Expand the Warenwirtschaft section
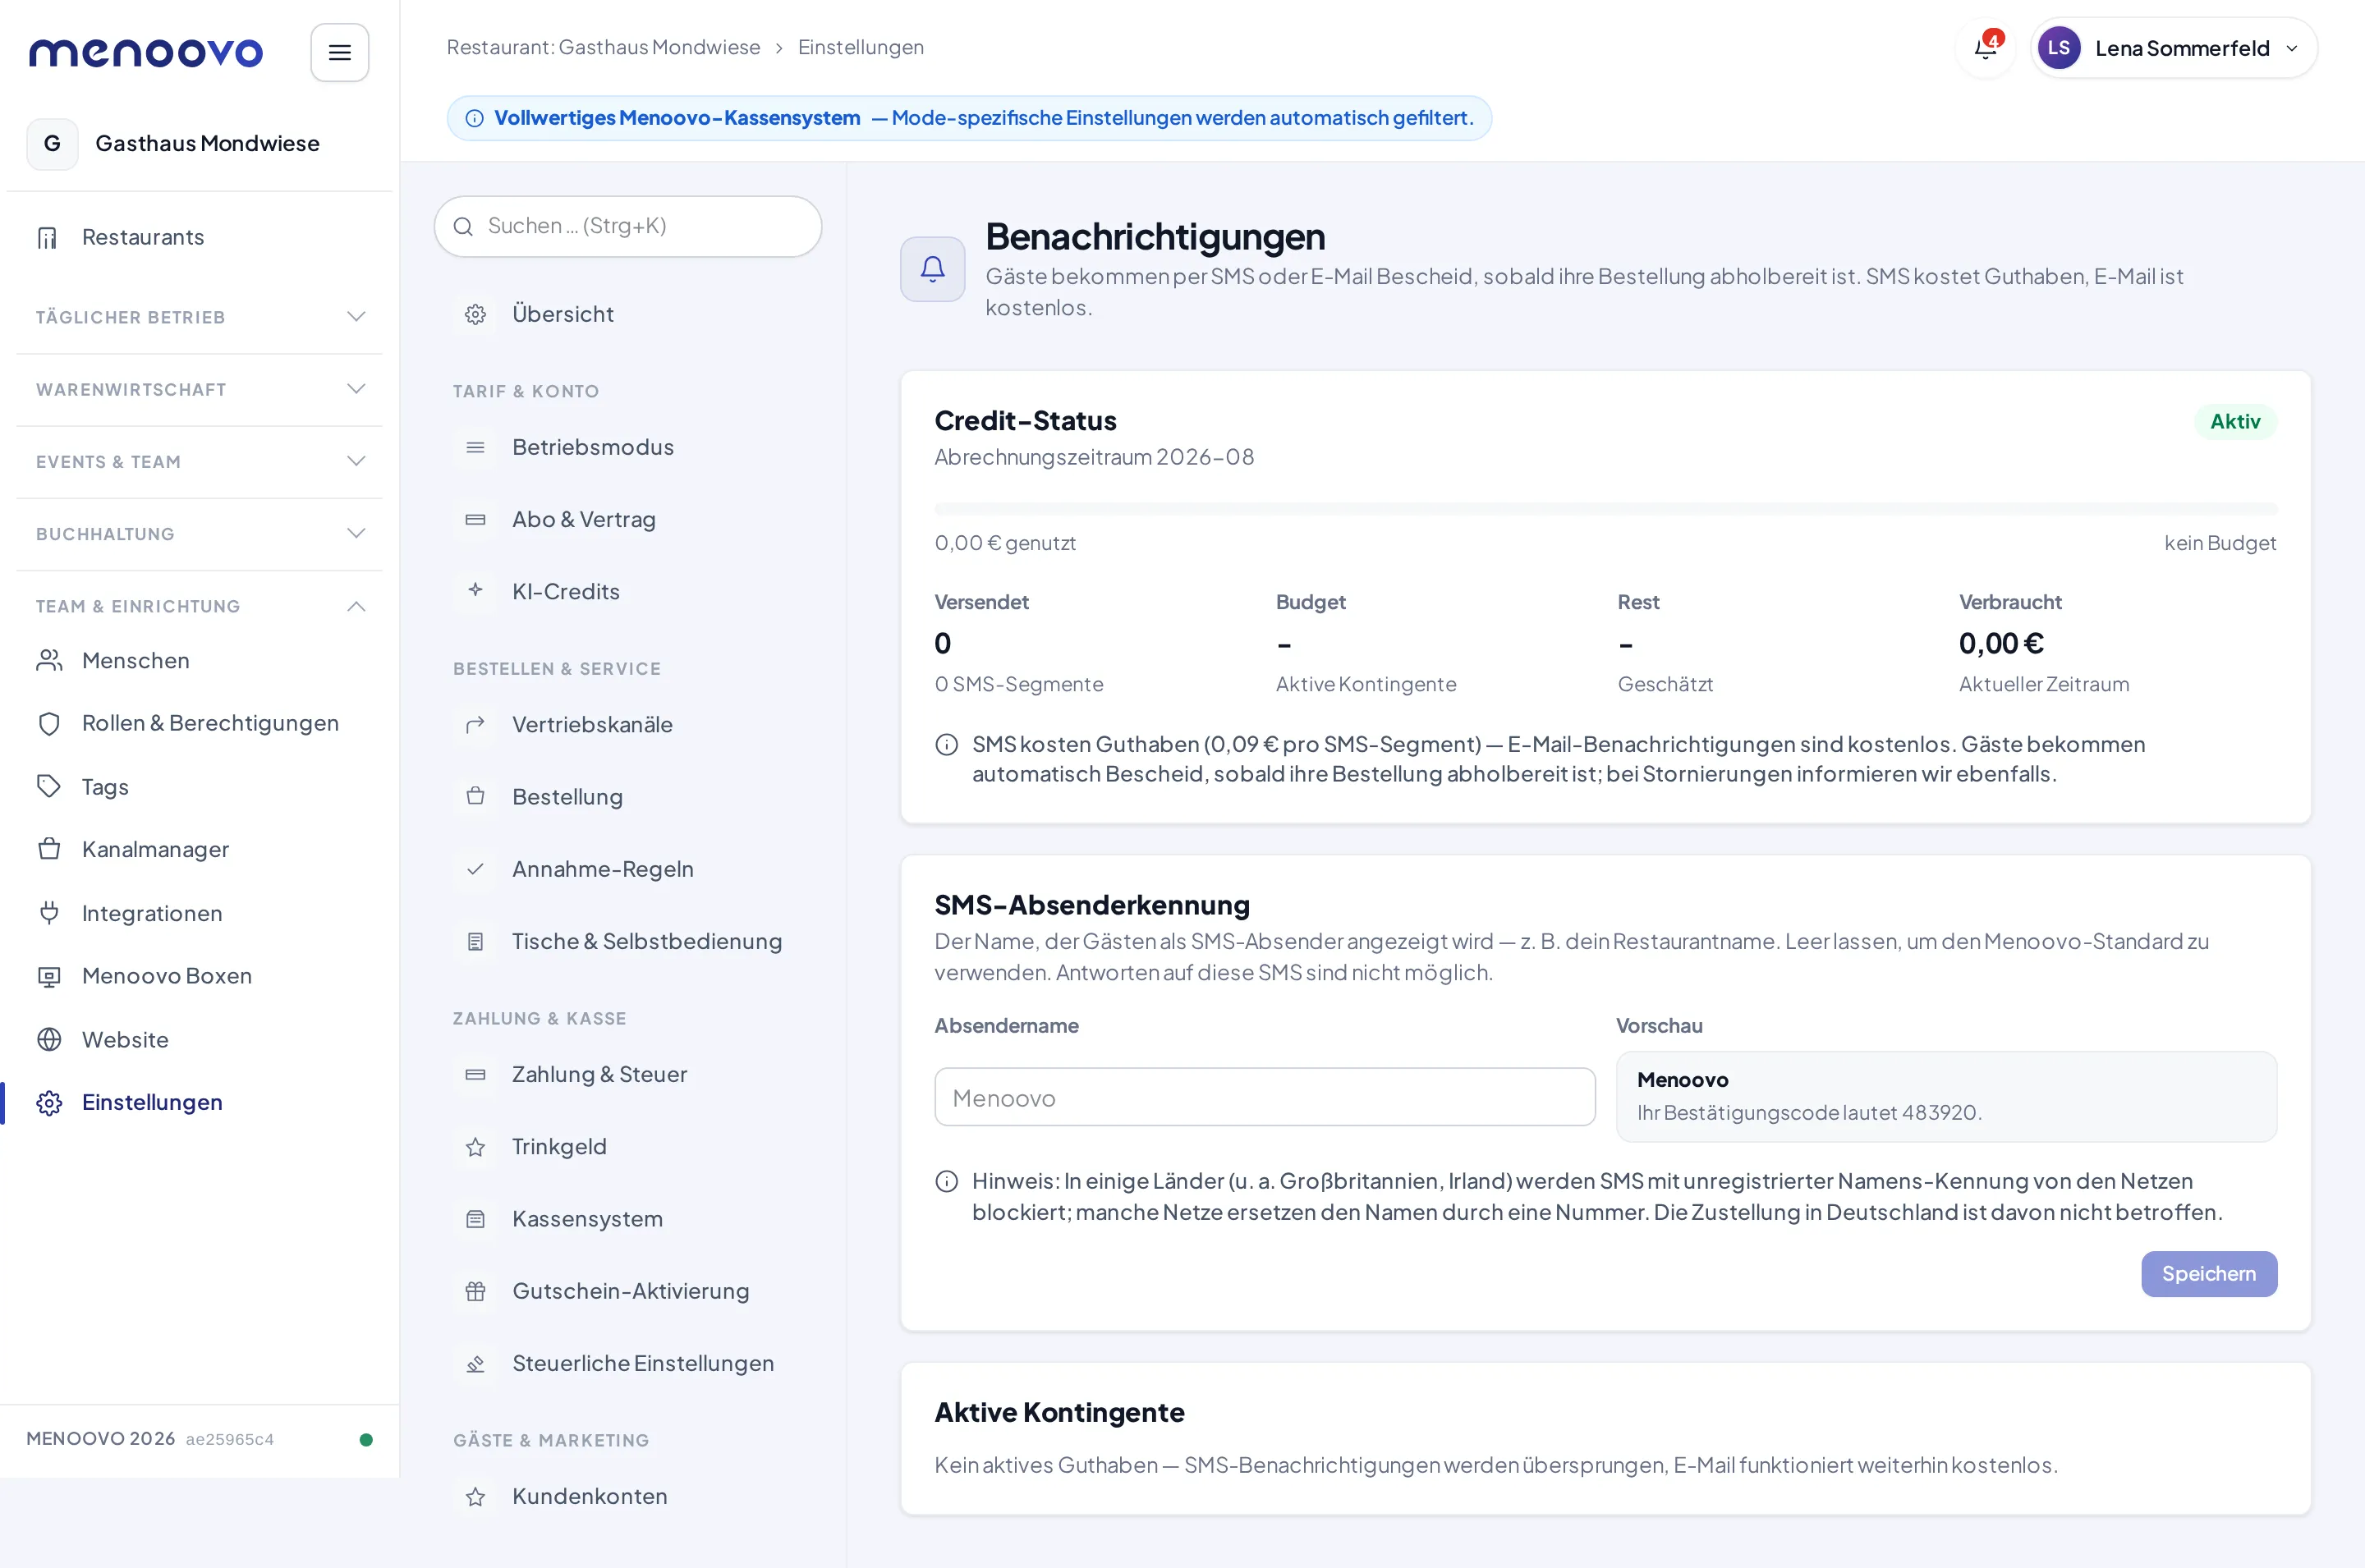Image resolution: width=2365 pixels, height=1568 pixels. pyautogui.click(x=200, y=389)
